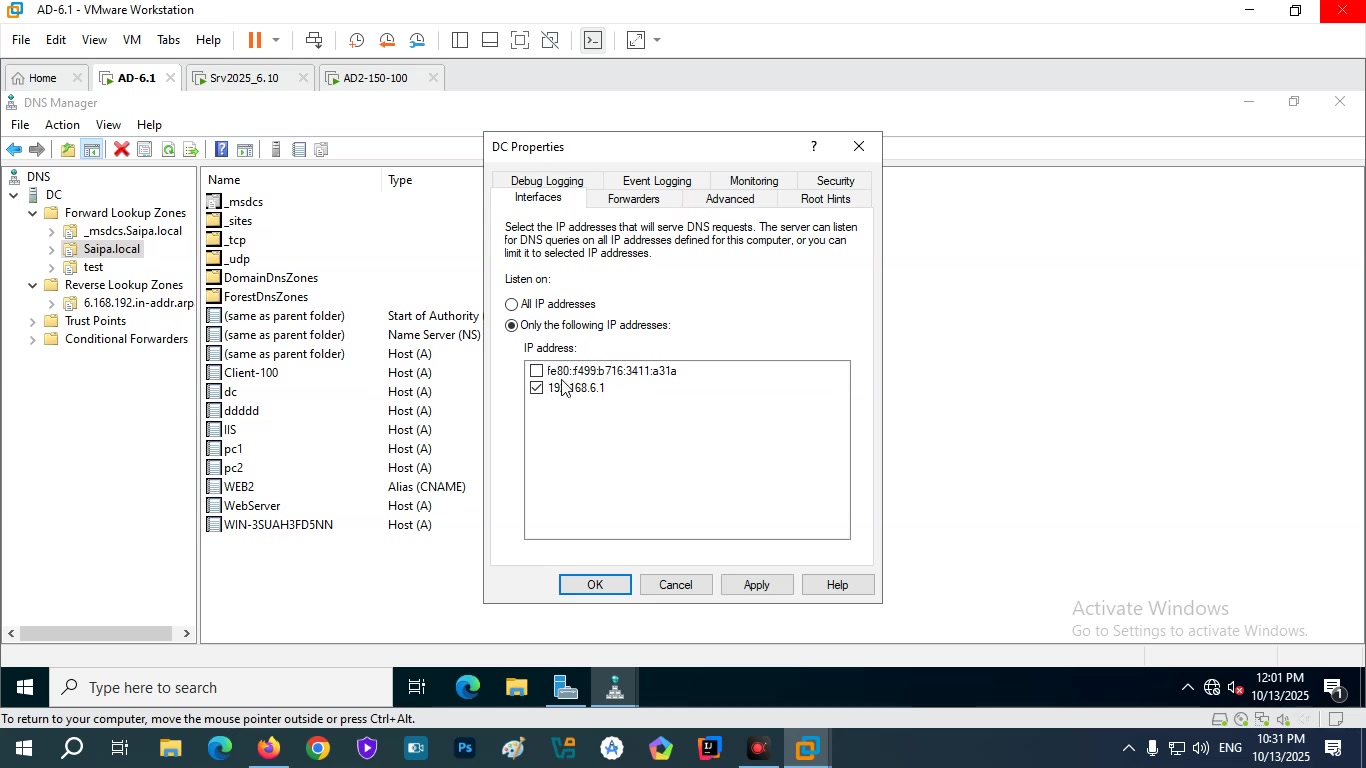
Task: Click the red Delete icon in DNS Manager toolbar
Action: pos(121,150)
